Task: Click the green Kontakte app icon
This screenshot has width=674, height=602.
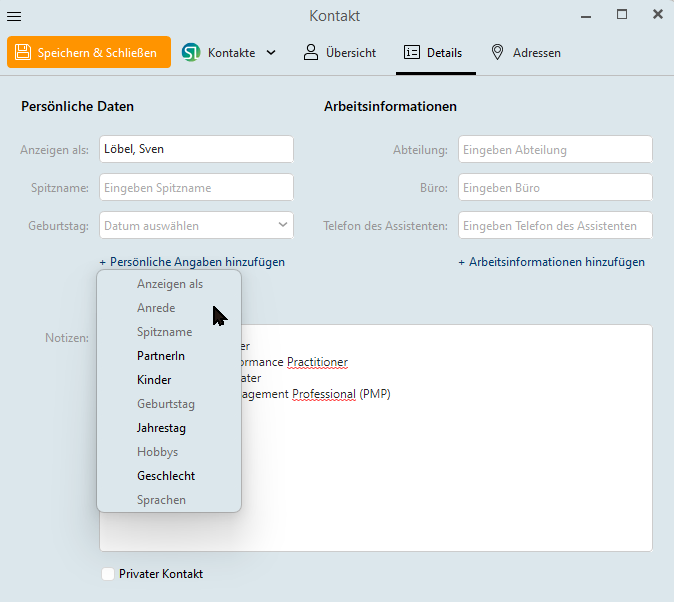Action: 191,53
